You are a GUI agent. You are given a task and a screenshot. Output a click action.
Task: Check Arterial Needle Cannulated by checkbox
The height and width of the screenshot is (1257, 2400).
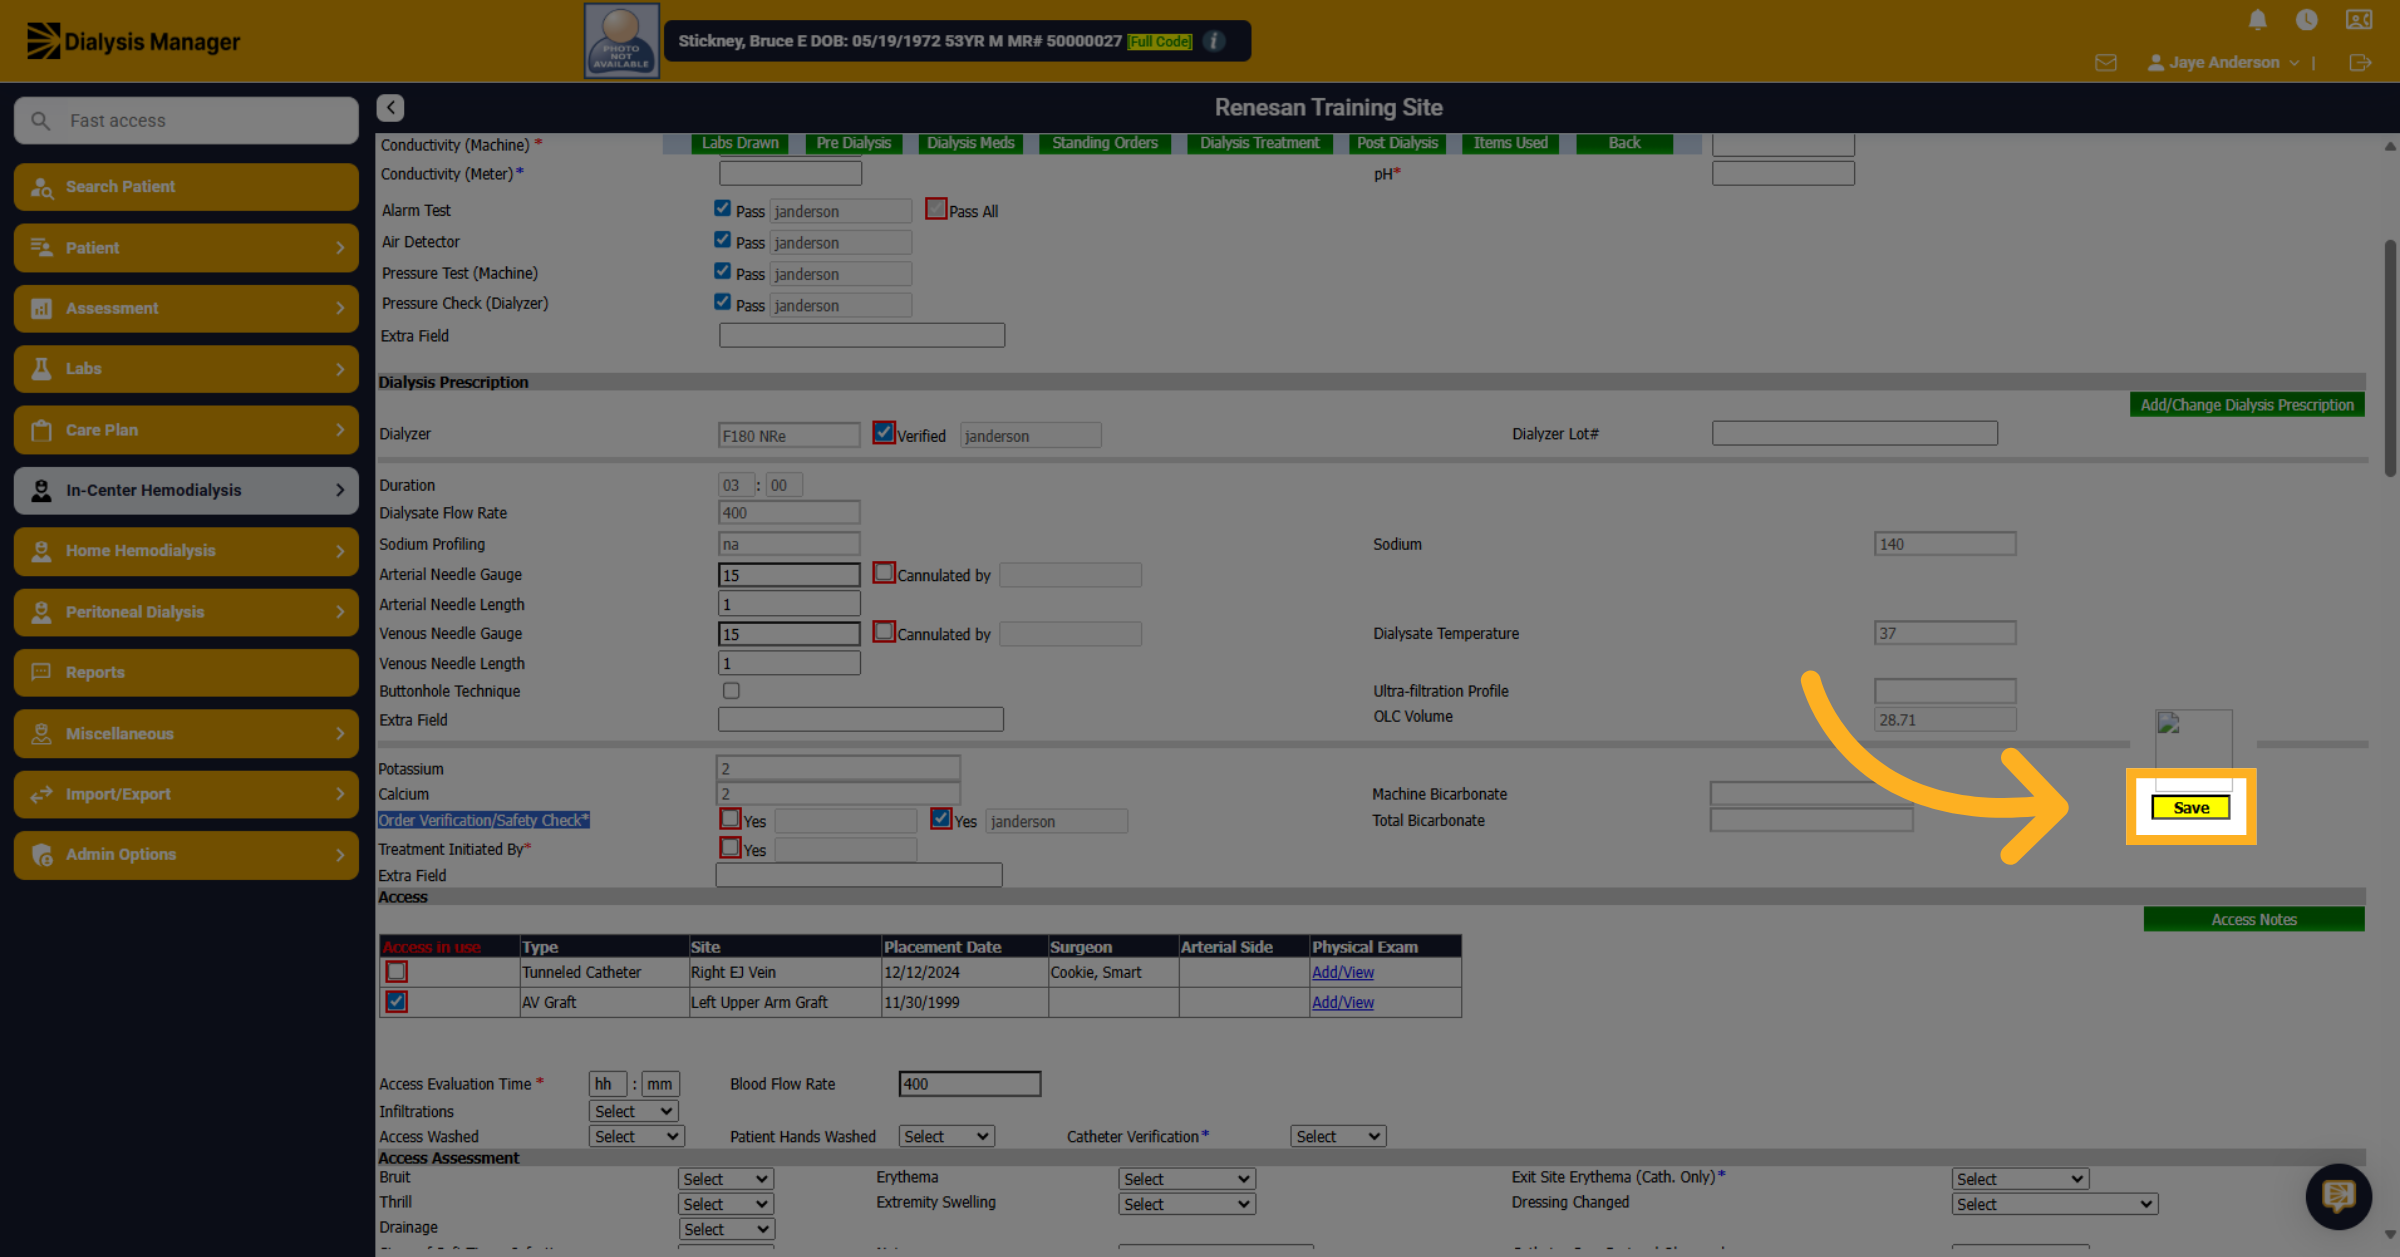click(x=883, y=573)
